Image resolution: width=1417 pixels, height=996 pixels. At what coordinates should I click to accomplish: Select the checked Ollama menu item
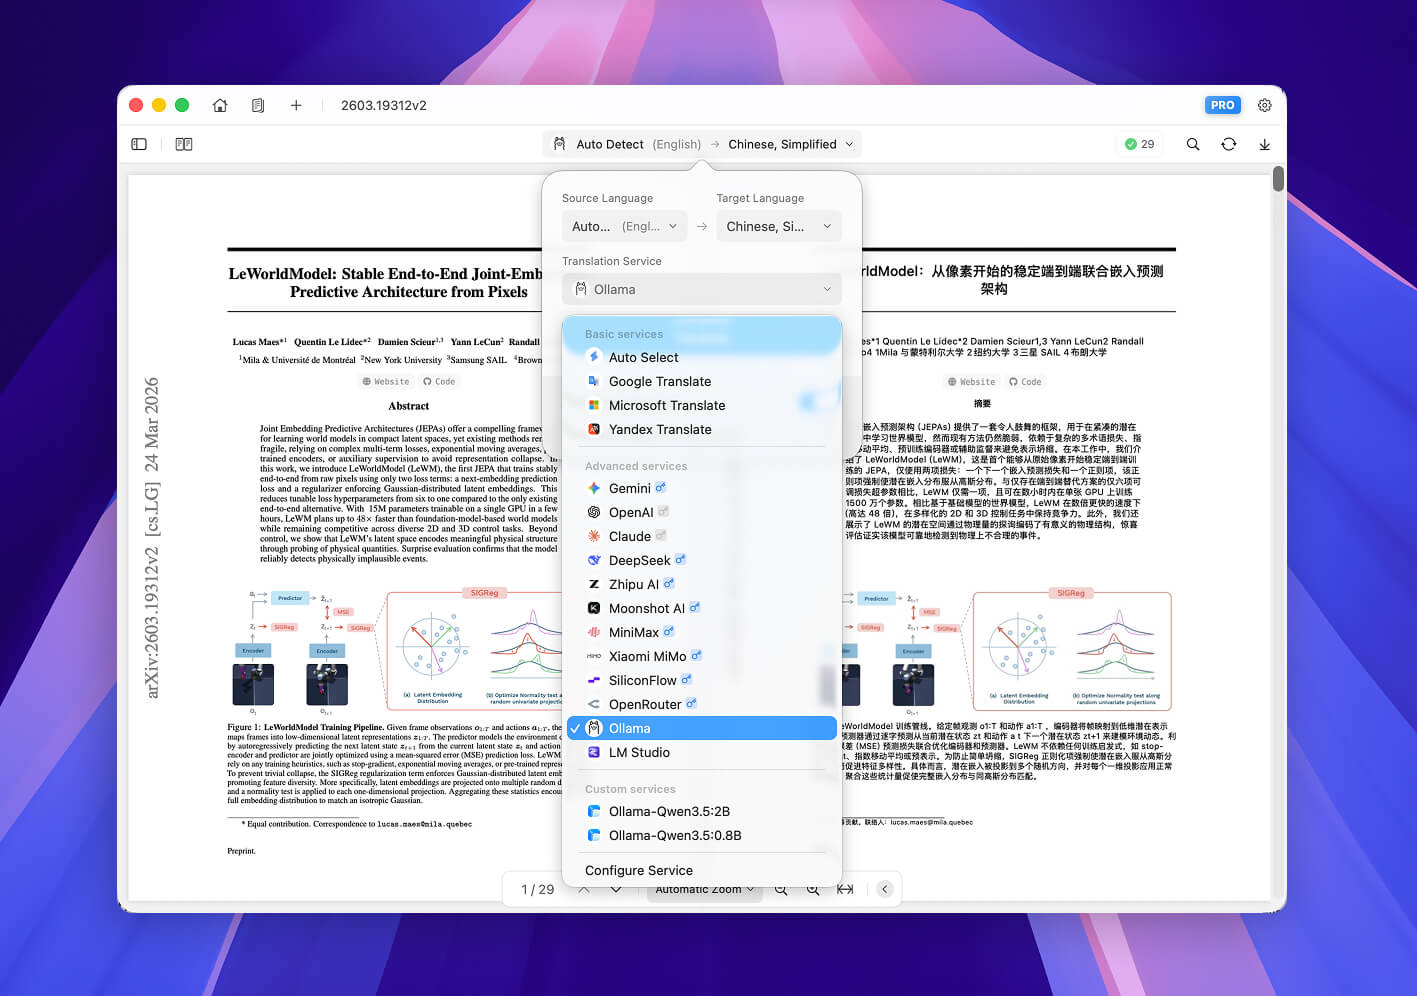[702, 728]
